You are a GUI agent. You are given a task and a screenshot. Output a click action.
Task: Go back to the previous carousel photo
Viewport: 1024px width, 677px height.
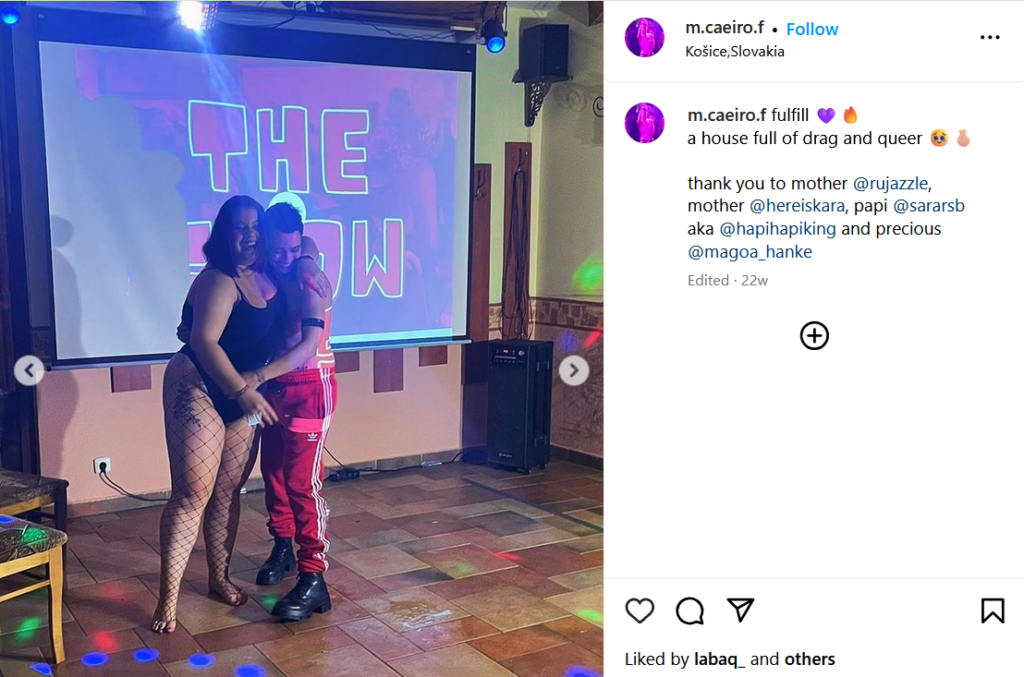[29, 371]
